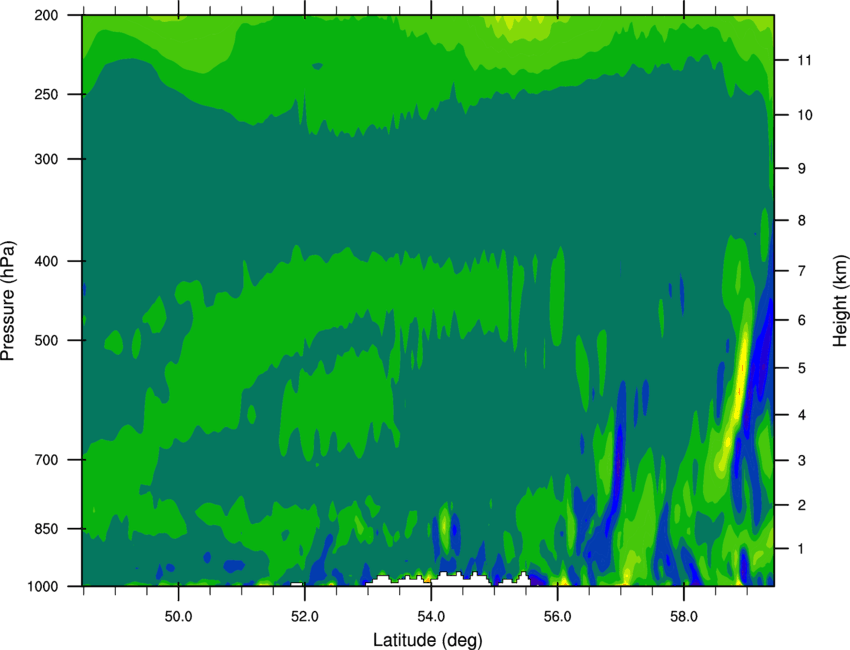Screen dimensions: 850x650
Task: Click the Pressure (hPa) axis title
Action: pos(8,300)
